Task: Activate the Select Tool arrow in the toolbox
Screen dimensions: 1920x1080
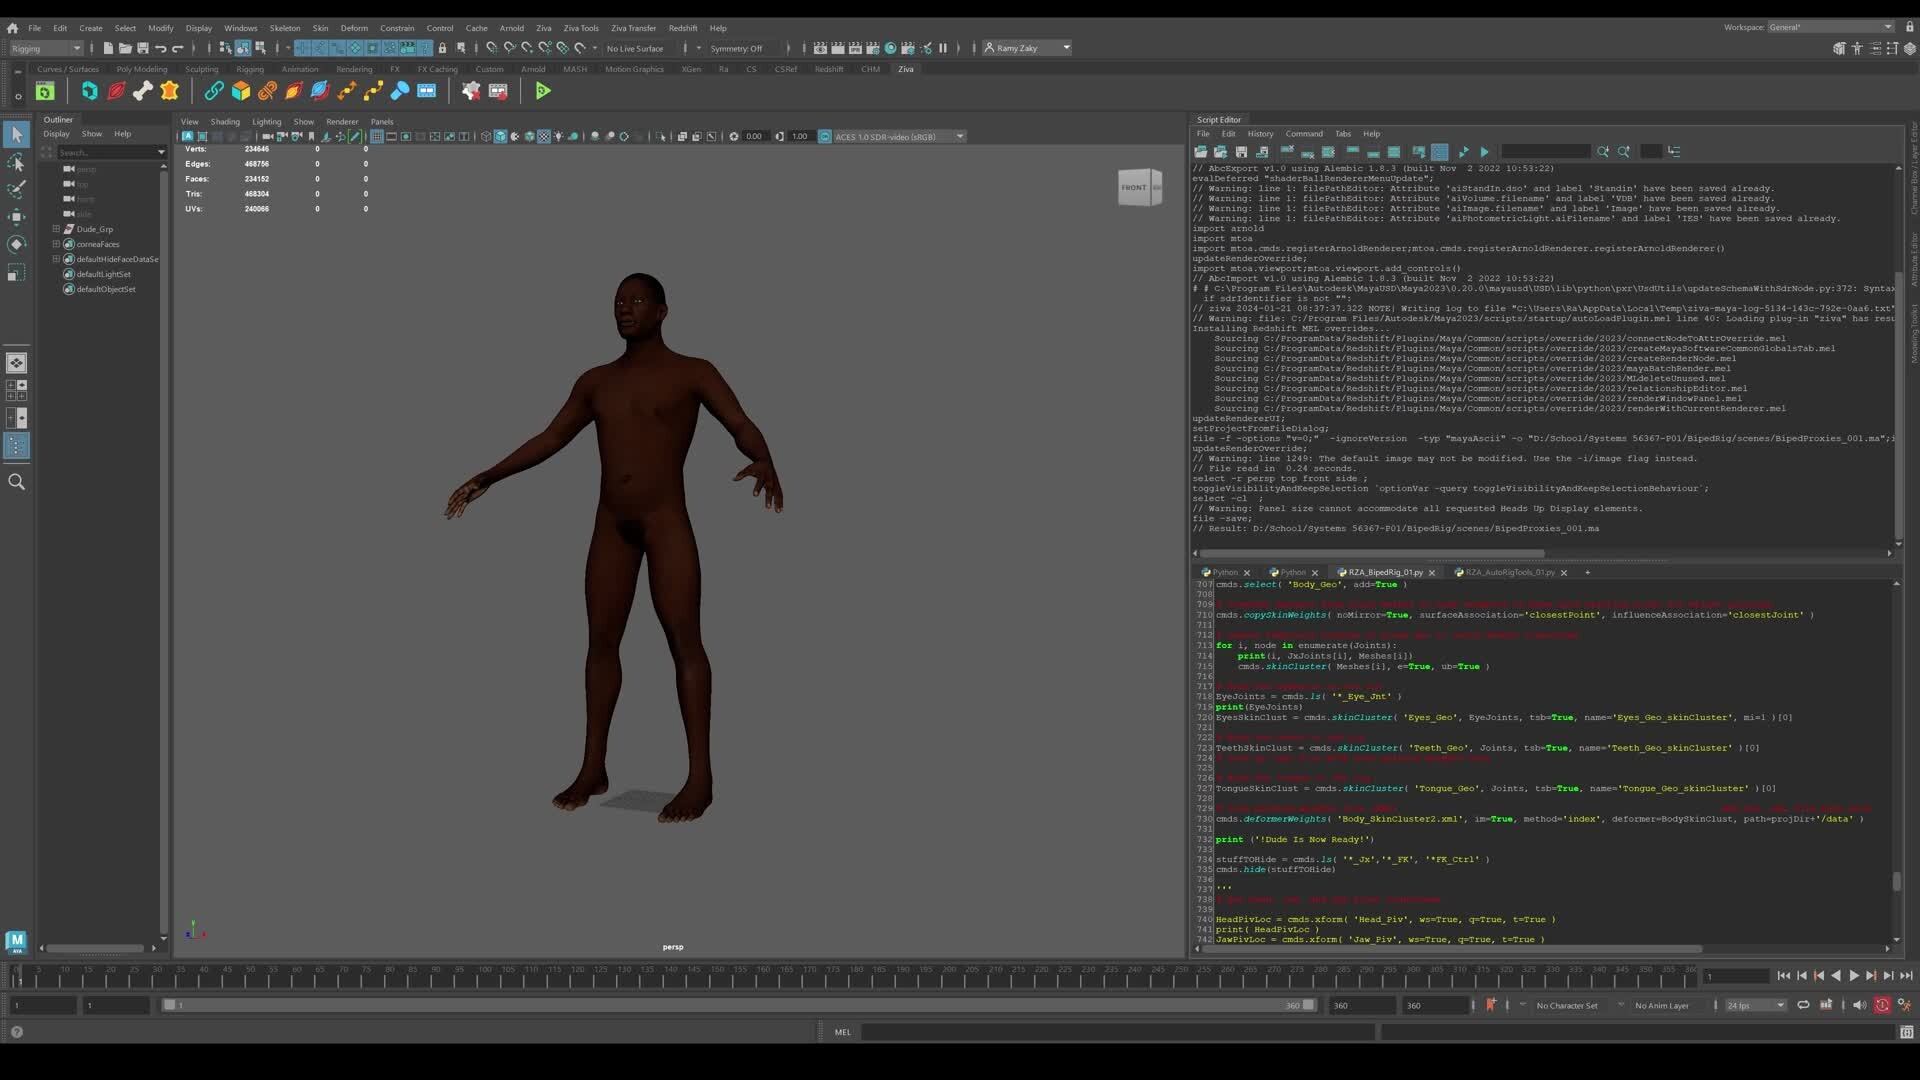Action: 16,134
